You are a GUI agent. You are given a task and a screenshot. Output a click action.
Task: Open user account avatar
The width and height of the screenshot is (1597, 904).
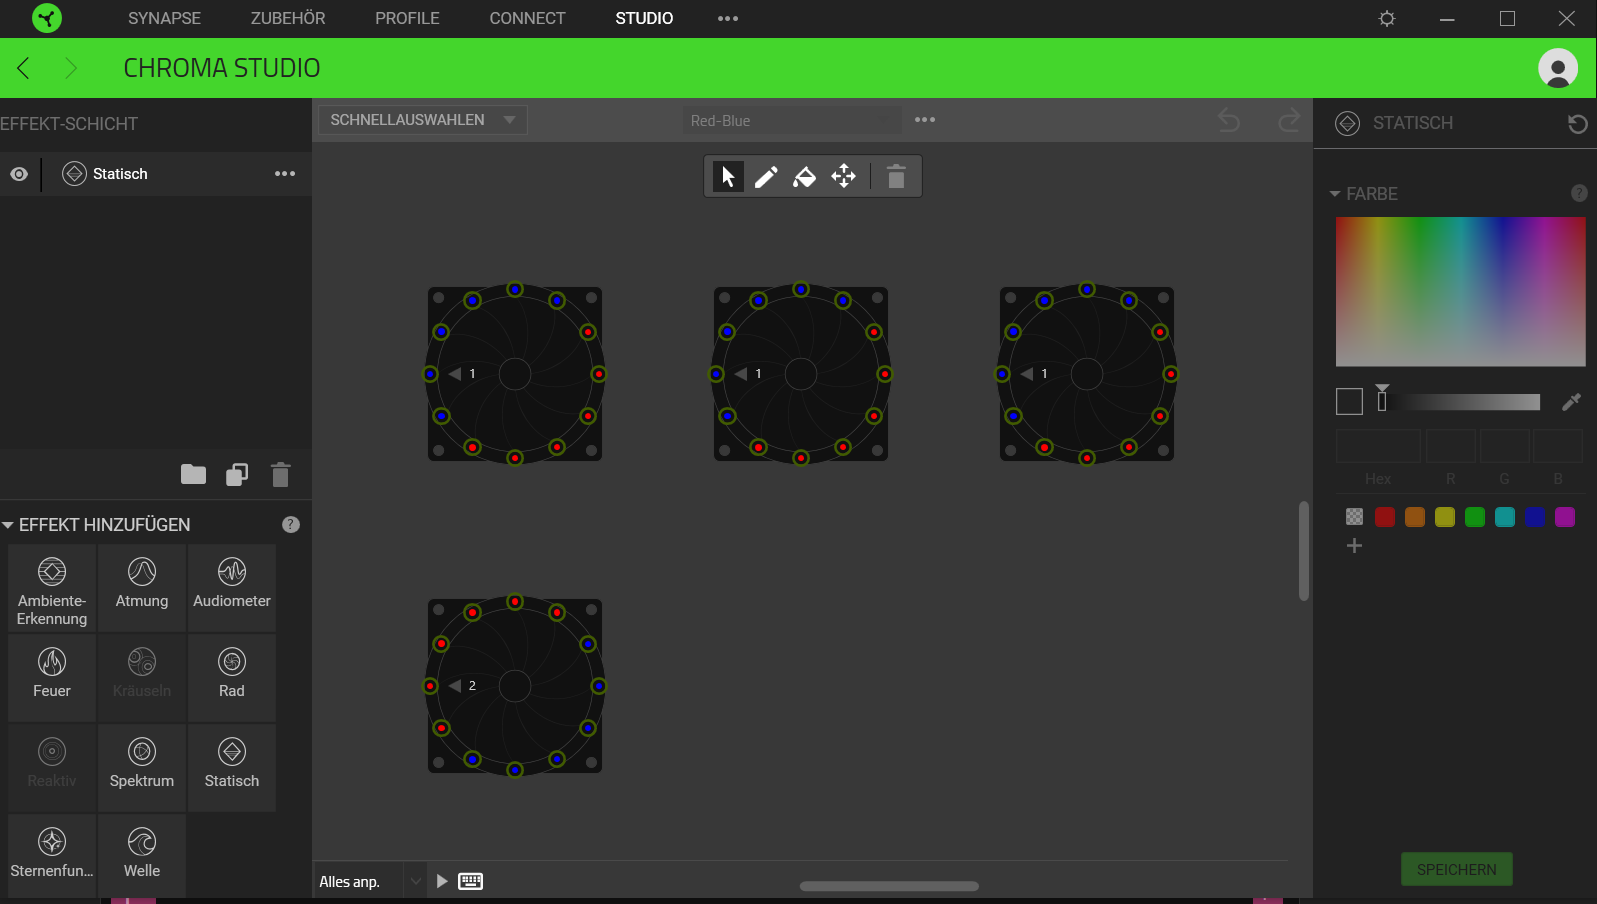1557,68
